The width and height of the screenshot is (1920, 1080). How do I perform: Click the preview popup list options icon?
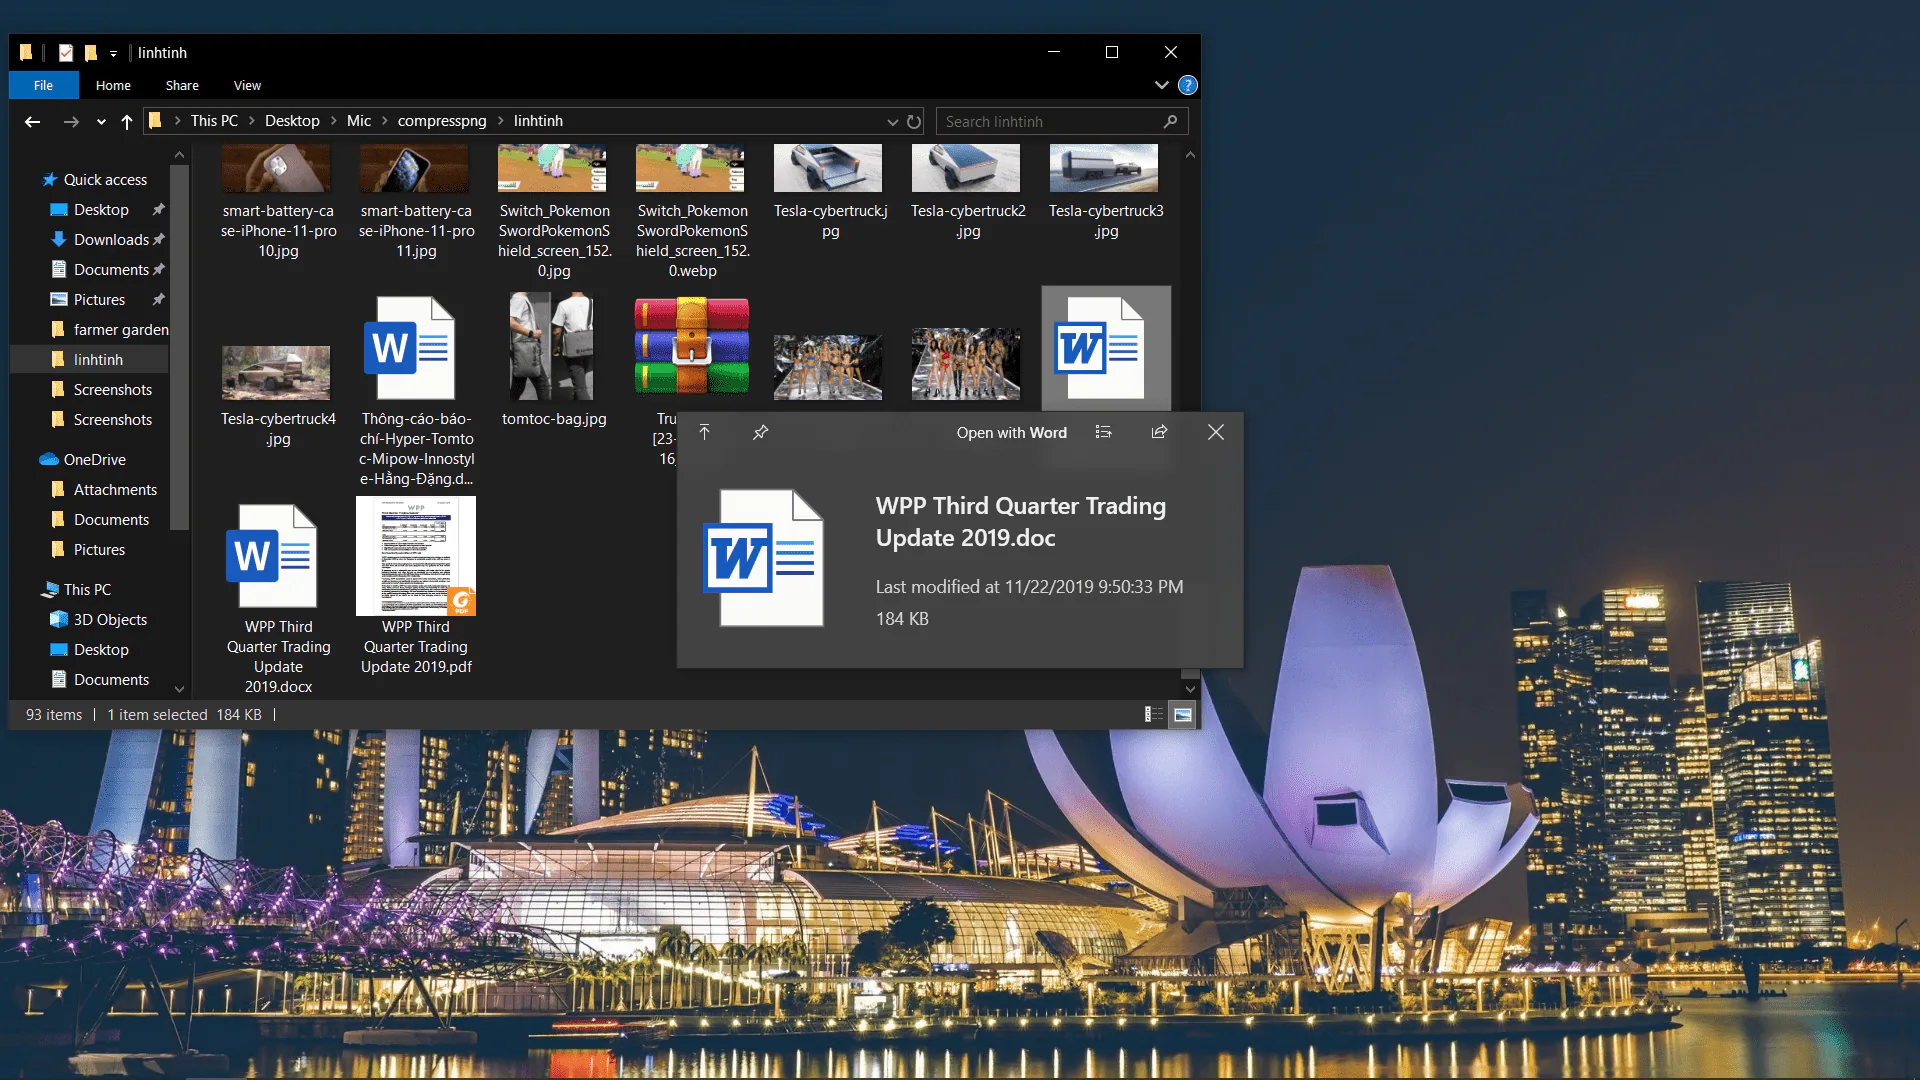[x=1103, y=432]
